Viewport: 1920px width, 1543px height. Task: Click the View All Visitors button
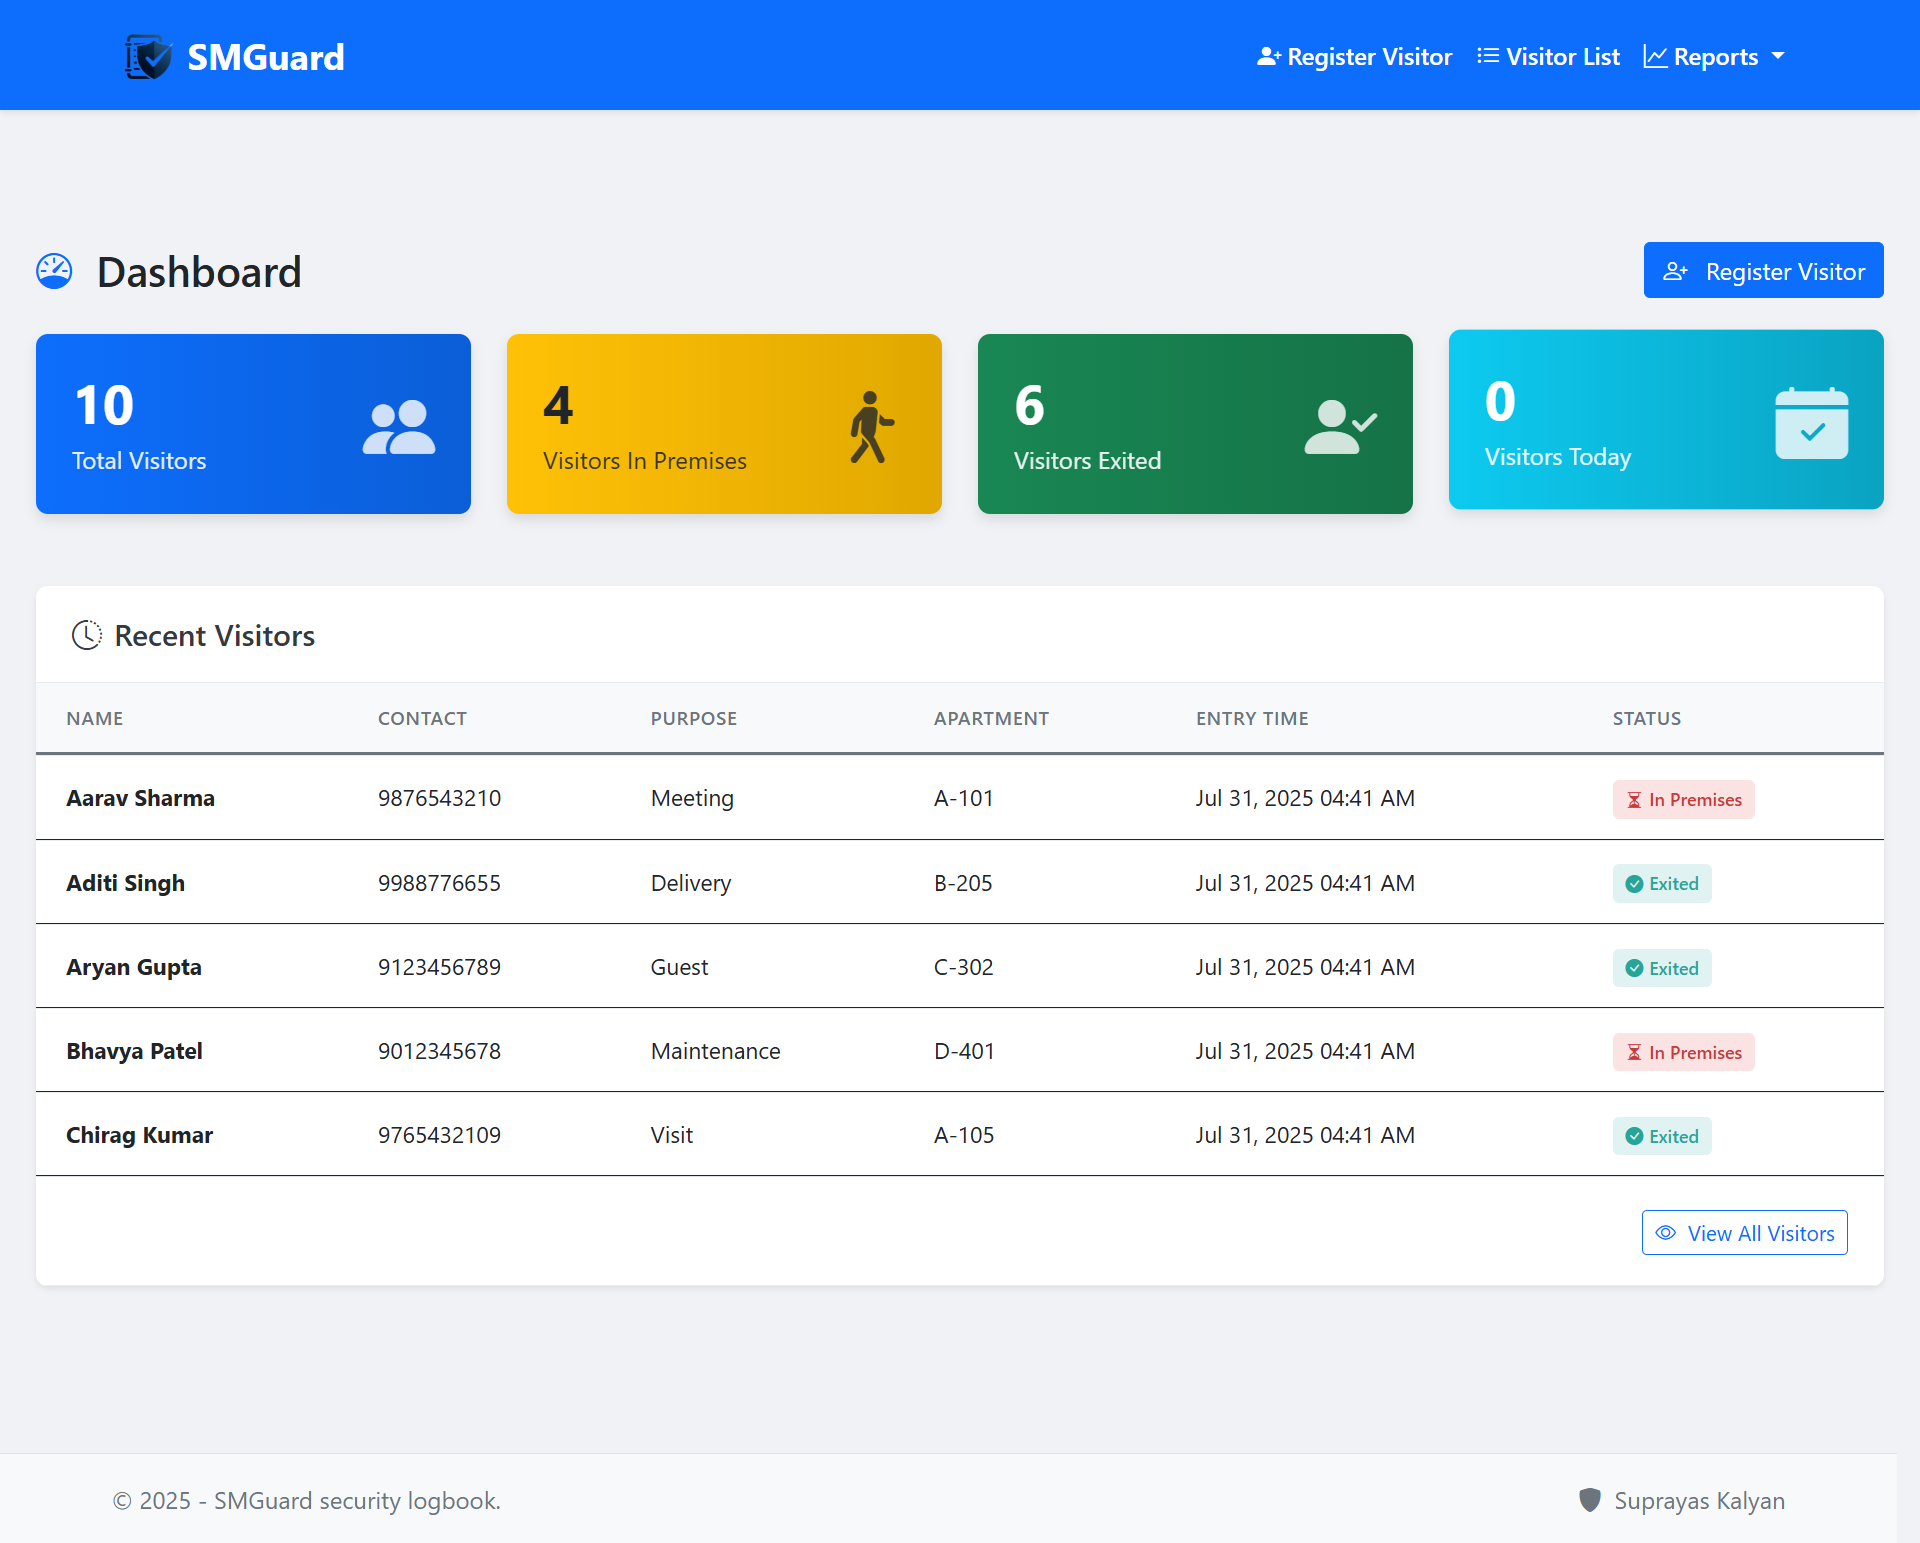tap(1744, 1233)
